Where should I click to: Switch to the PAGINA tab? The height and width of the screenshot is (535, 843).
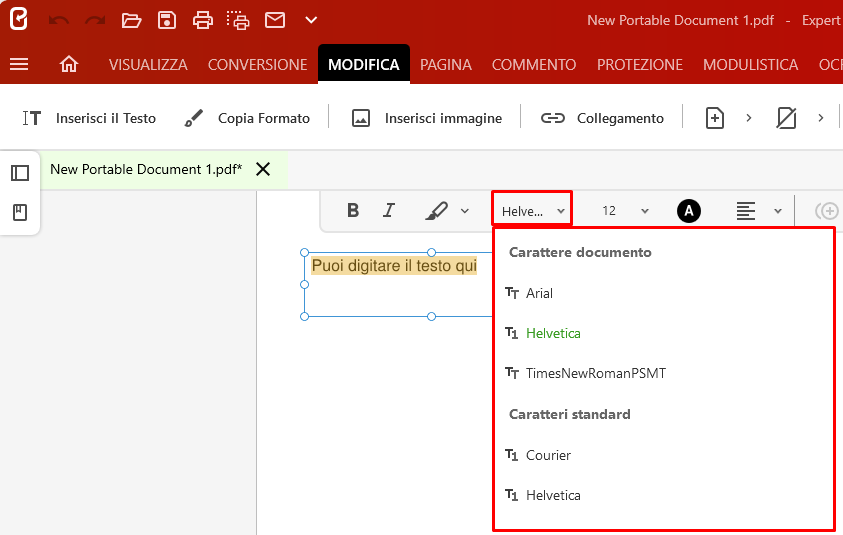[x=446, y=65]
